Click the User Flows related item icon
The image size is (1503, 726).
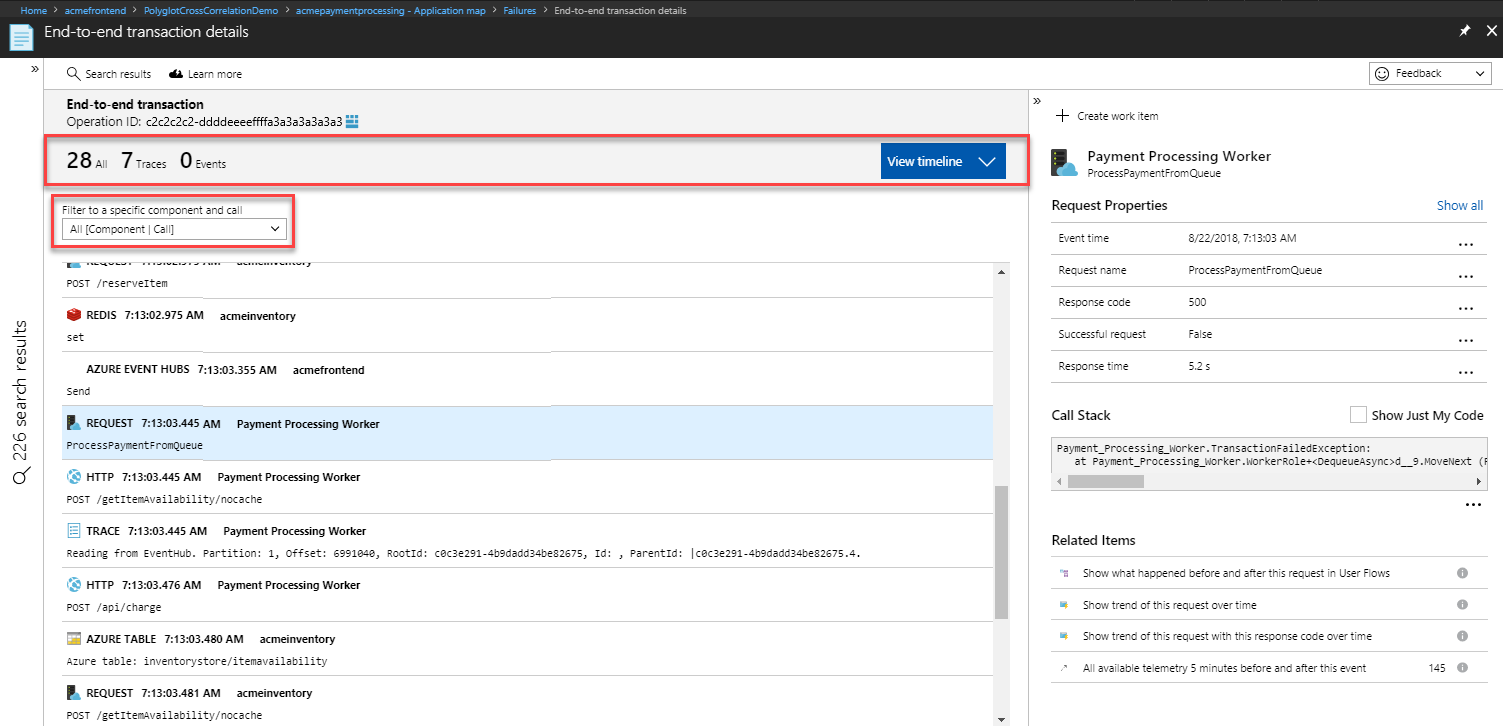[x=1064, y=573]
